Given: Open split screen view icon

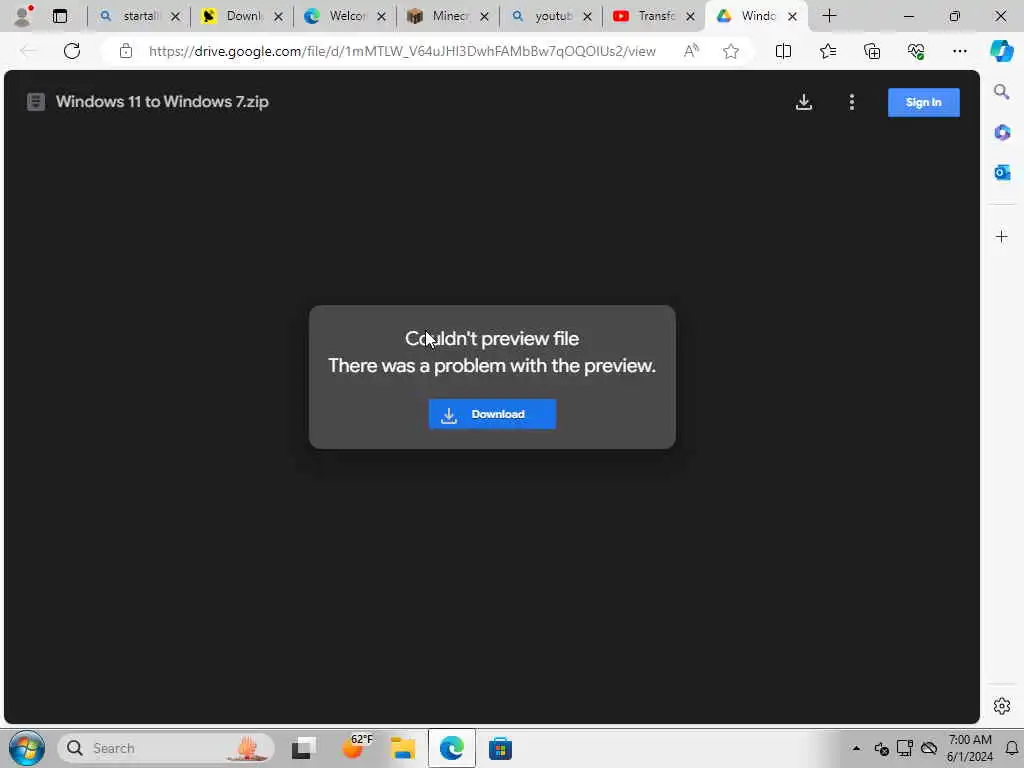Looking at the screenshot, I should pyautogui.click(x=783, y=51).
